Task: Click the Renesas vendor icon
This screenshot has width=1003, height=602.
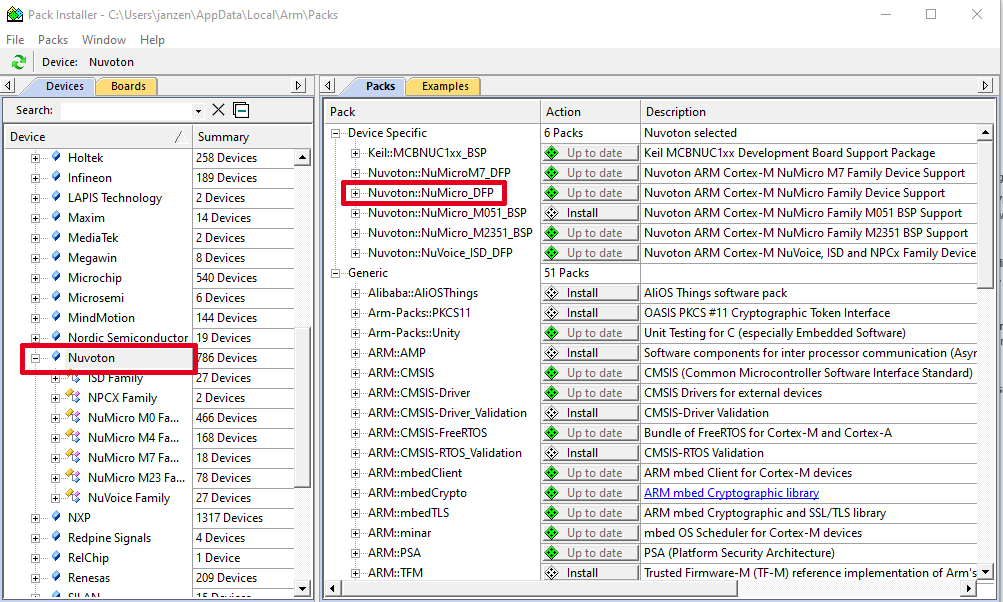Action: click(56, 577)
